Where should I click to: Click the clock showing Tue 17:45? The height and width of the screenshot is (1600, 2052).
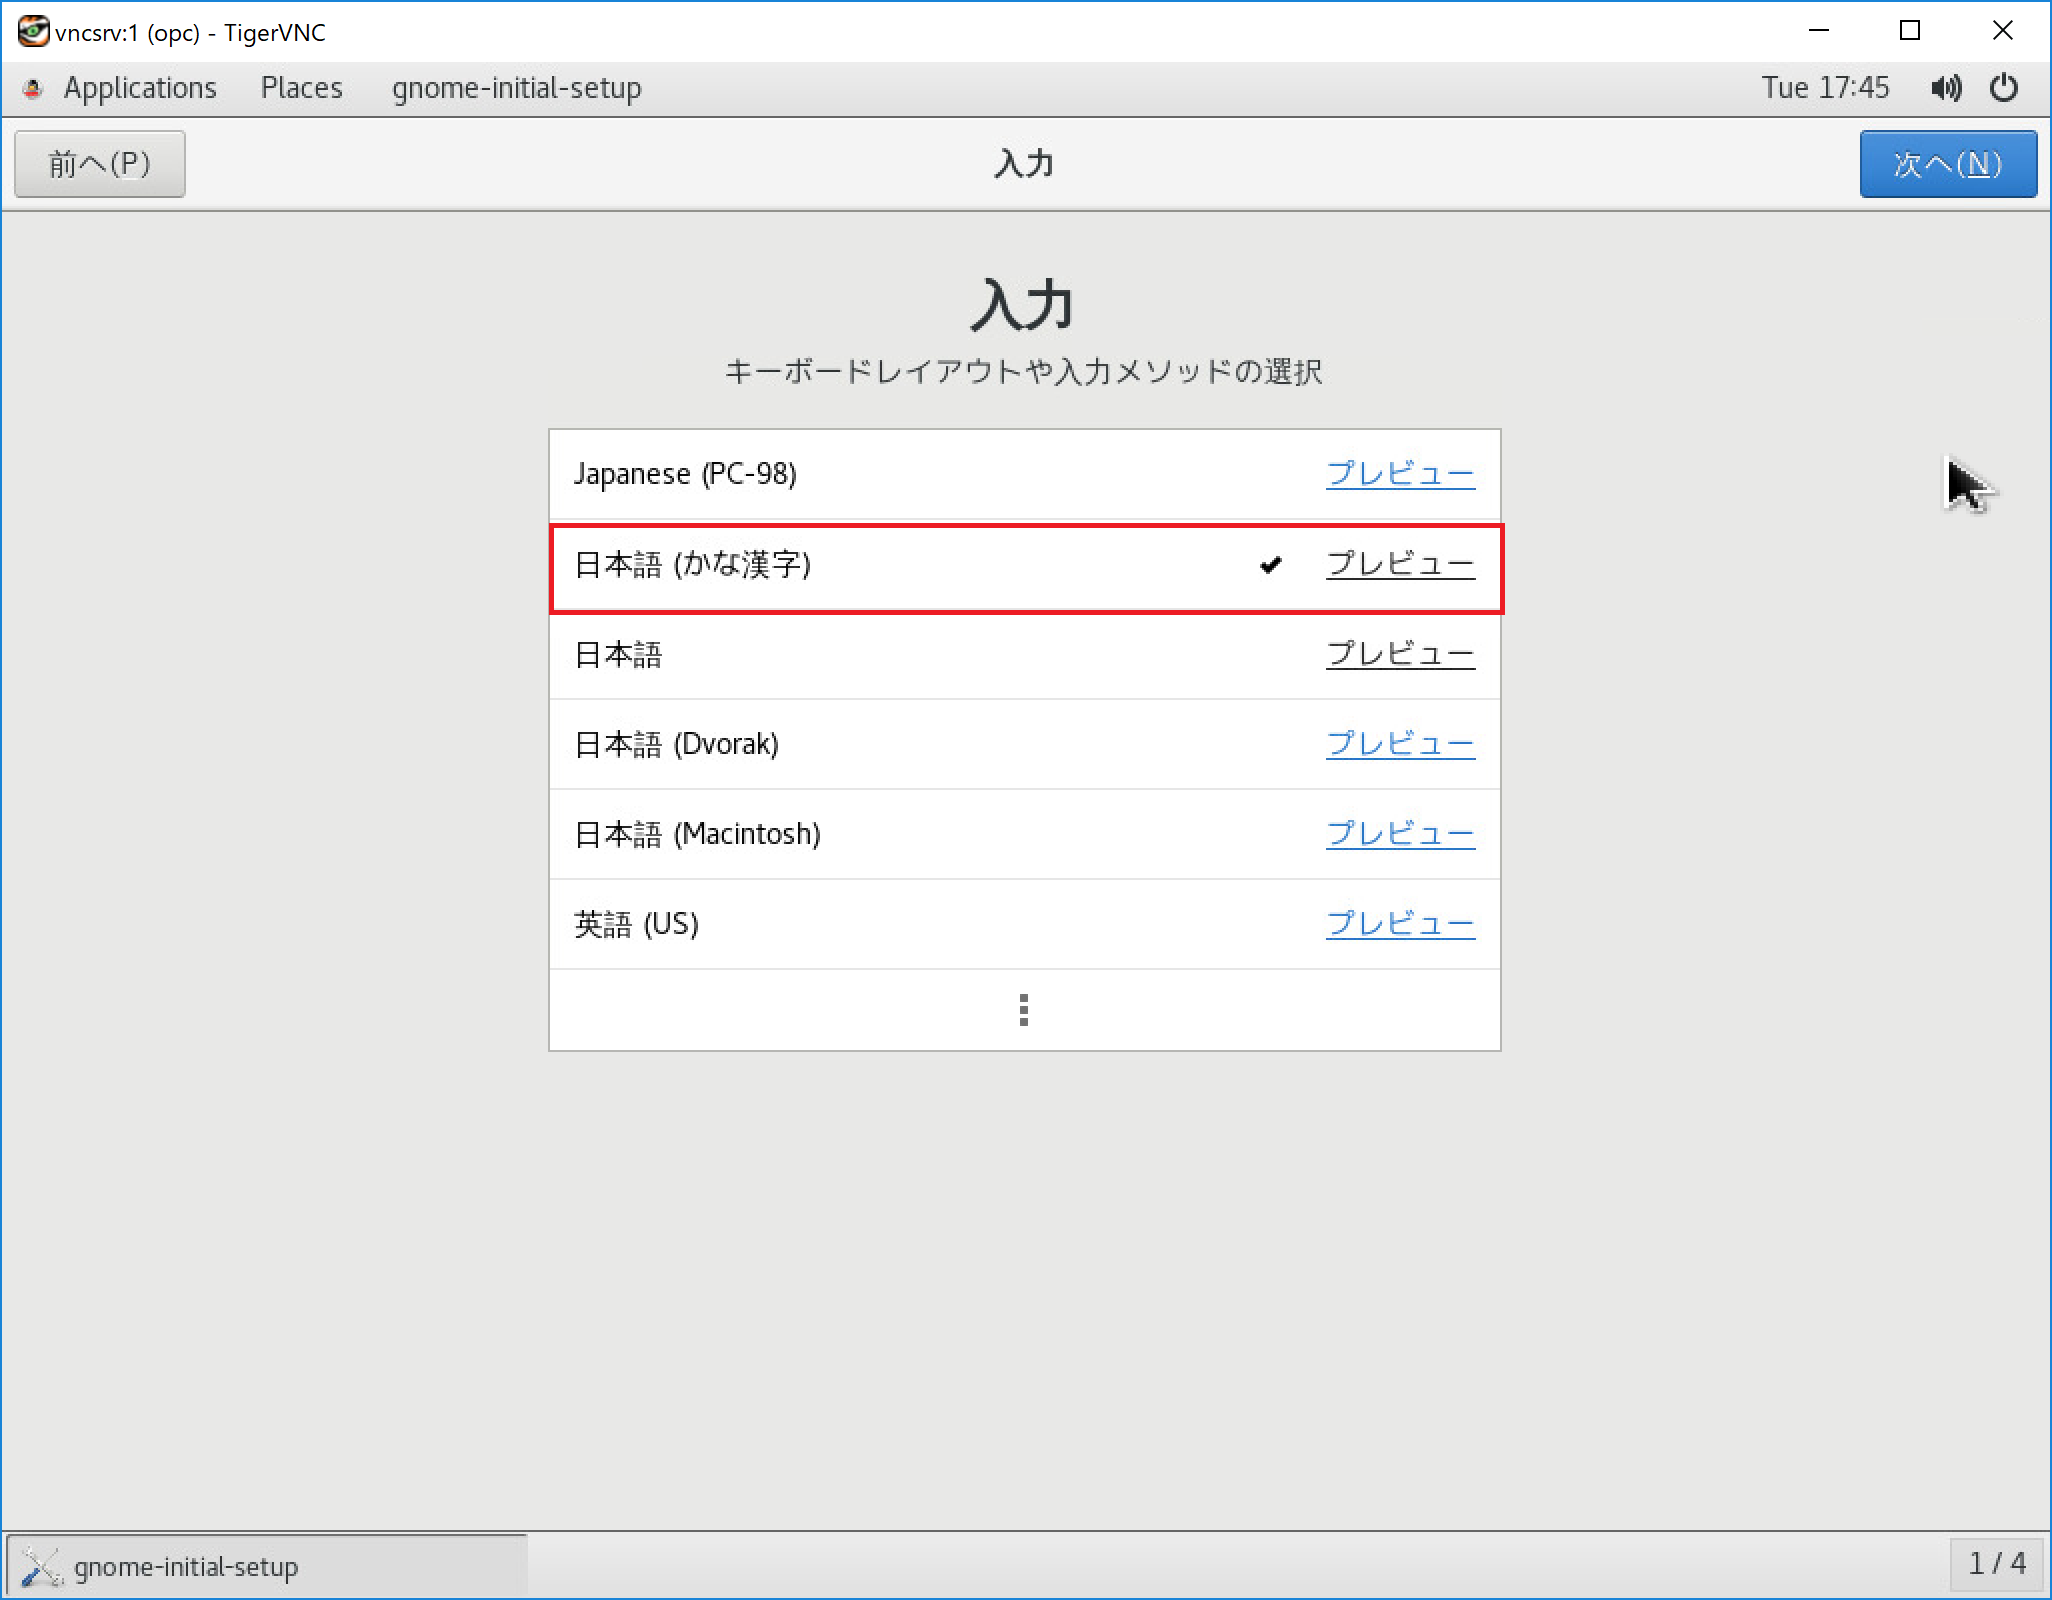[x=1827, y=87]
